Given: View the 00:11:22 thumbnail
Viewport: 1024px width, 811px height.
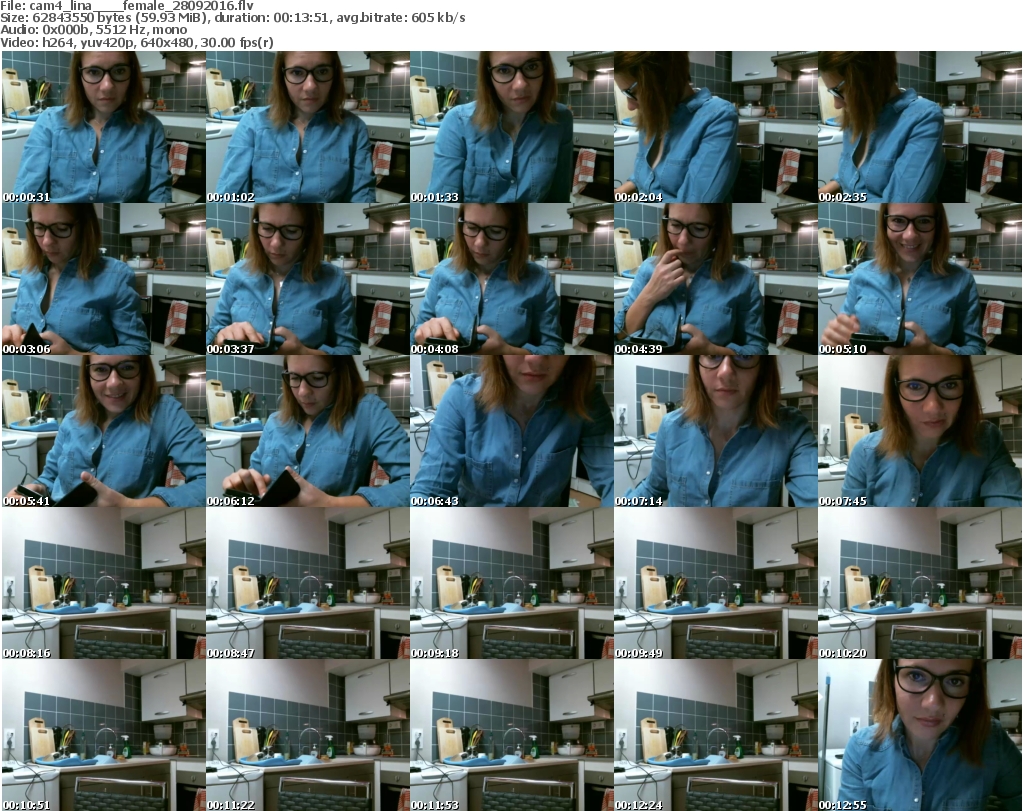Looking at the screenshot, I should click(x=308, y=735).
